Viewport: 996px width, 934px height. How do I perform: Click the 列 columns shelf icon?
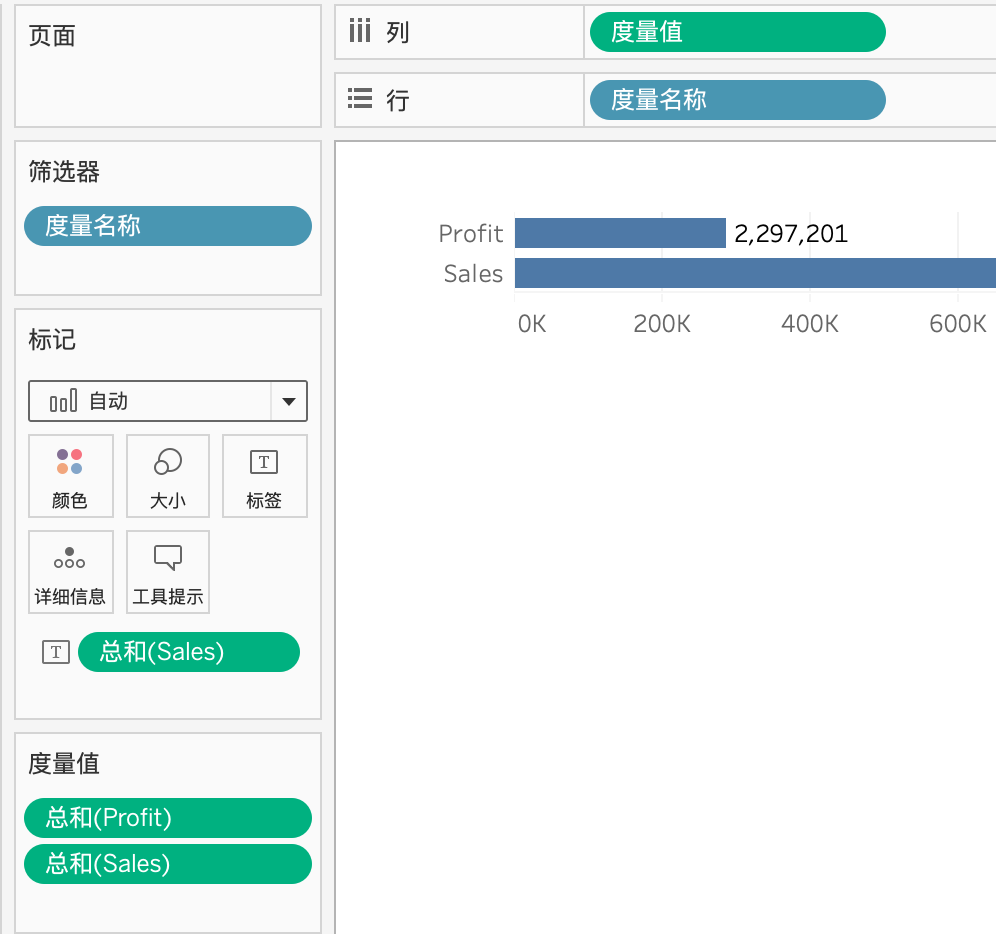360,30
